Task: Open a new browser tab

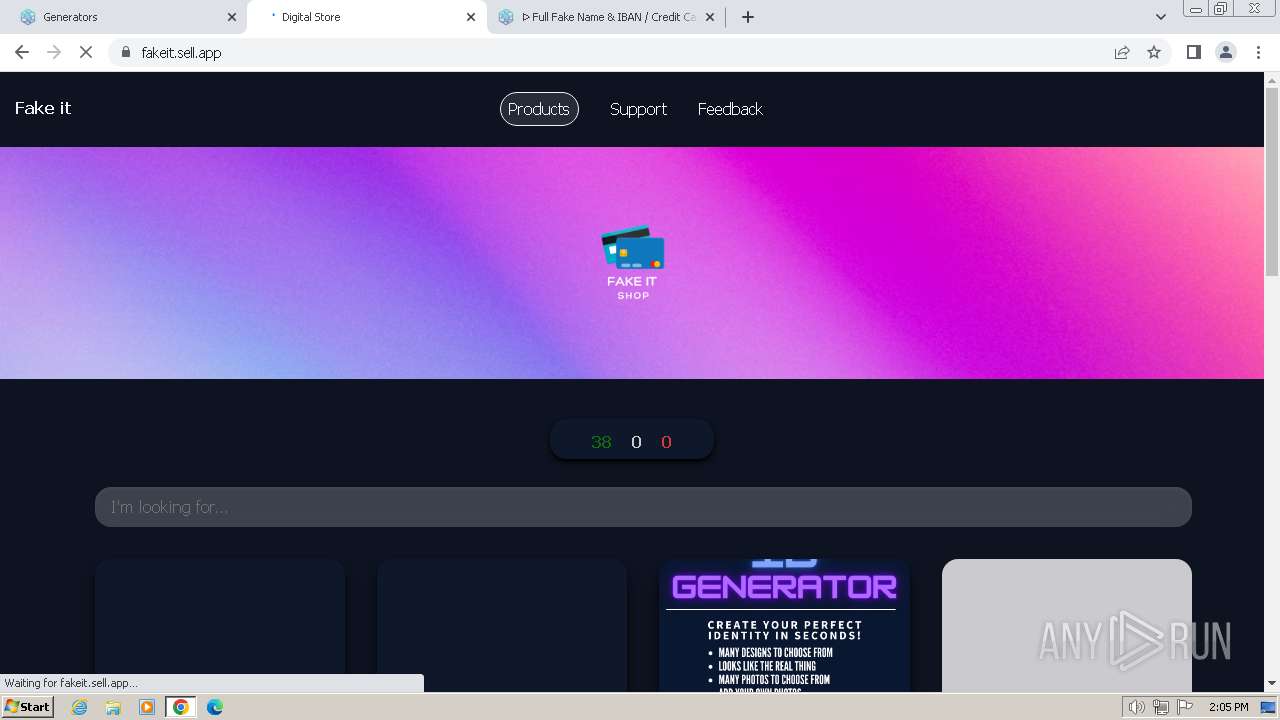Action: [748, 17]
